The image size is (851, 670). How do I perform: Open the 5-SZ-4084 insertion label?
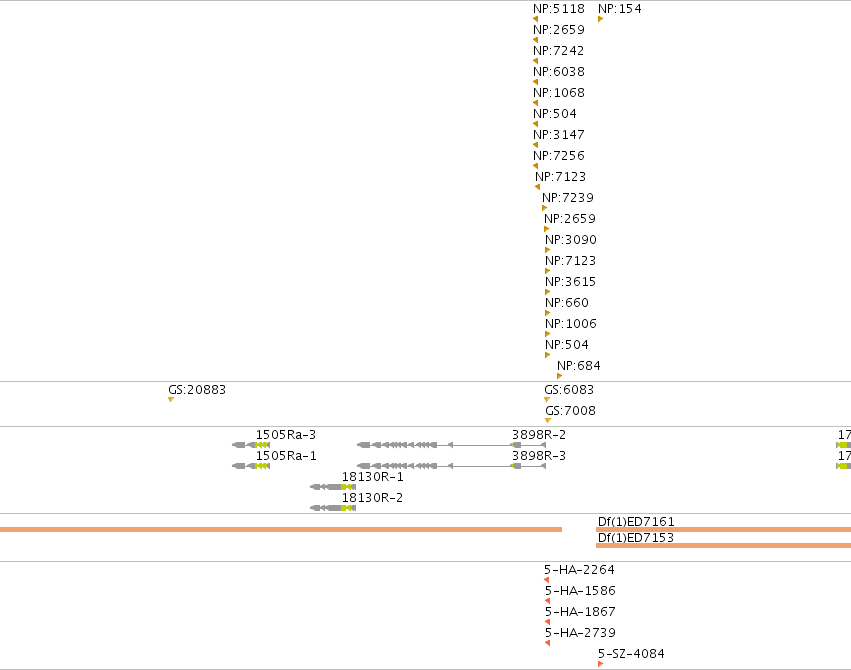point(631,653)
